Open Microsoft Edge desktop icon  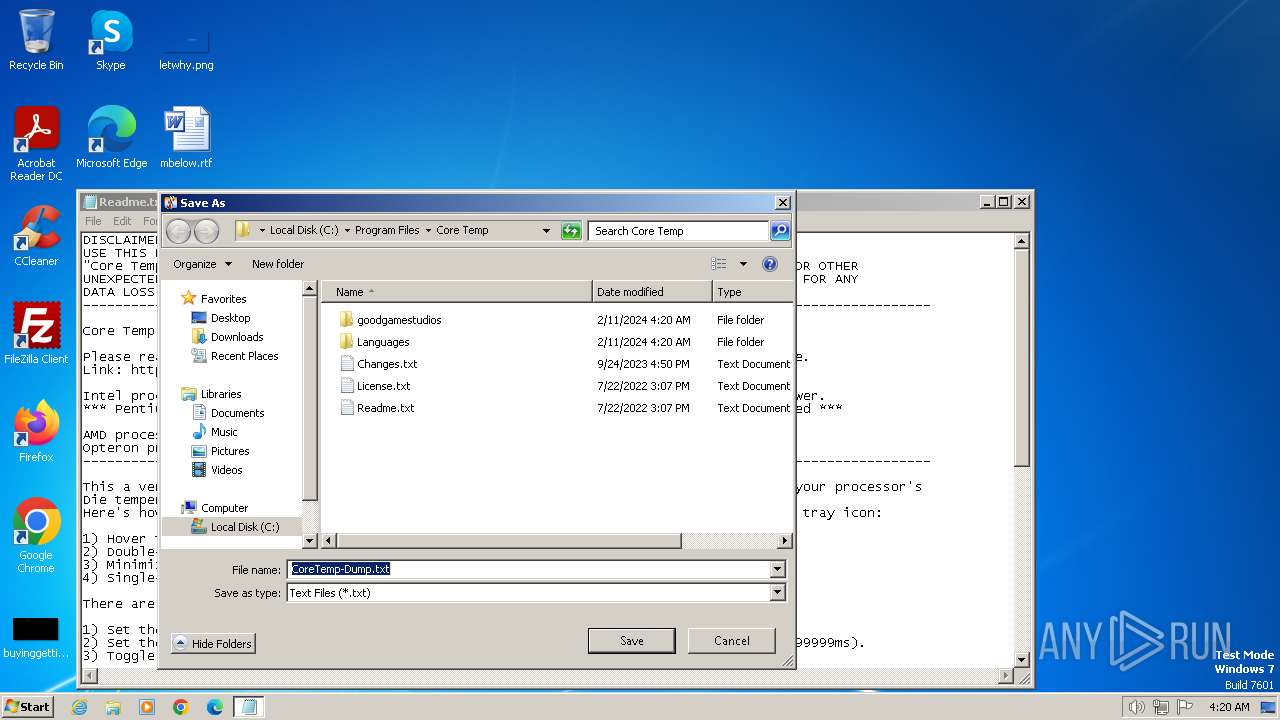[111, 139]
